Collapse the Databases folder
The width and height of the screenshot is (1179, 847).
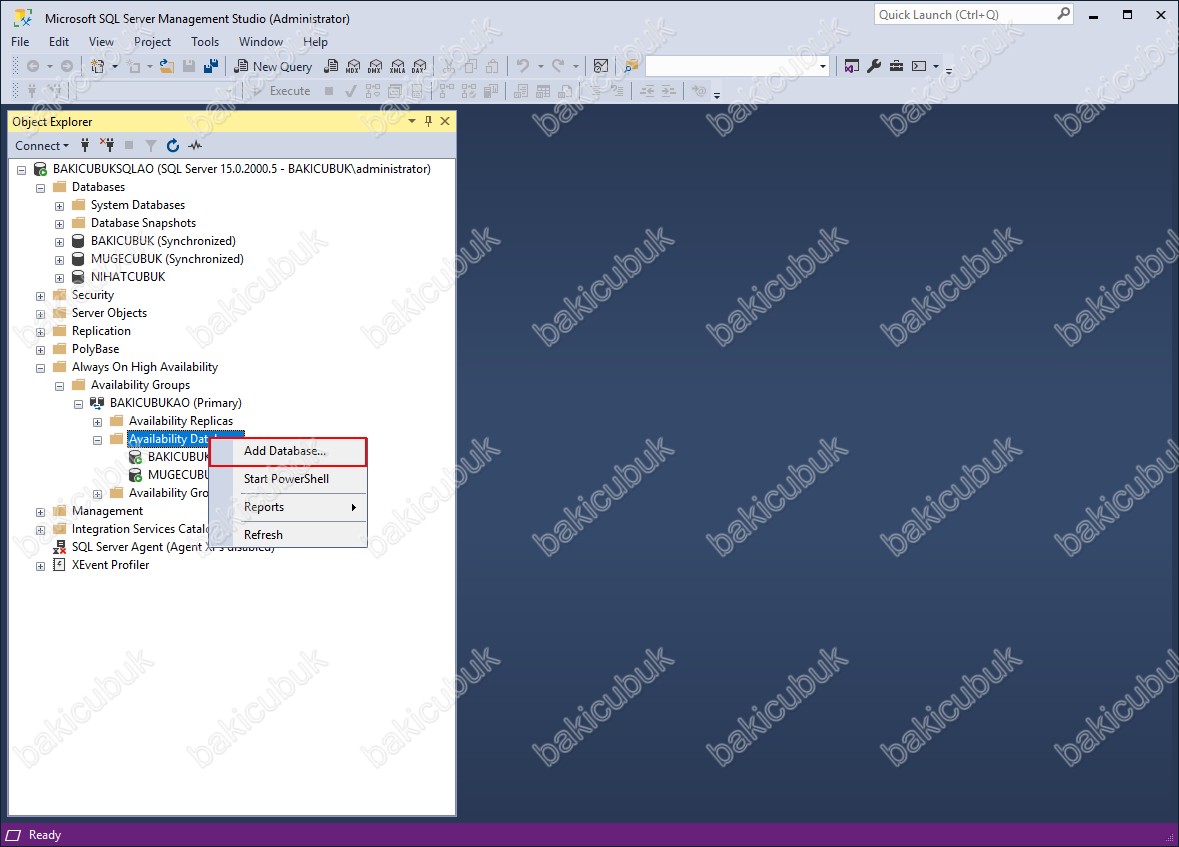point(41,188)
